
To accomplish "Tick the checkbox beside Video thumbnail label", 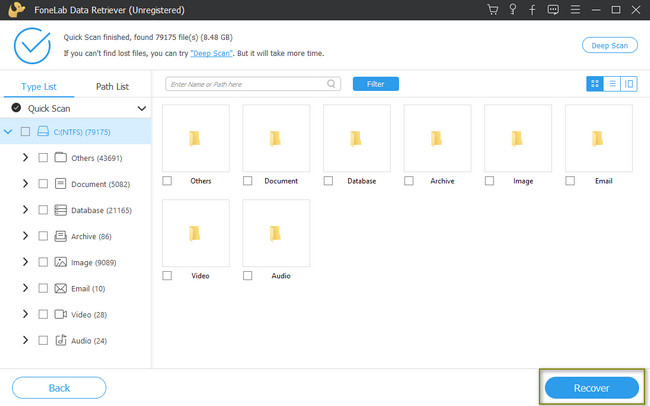I will 167,275.
